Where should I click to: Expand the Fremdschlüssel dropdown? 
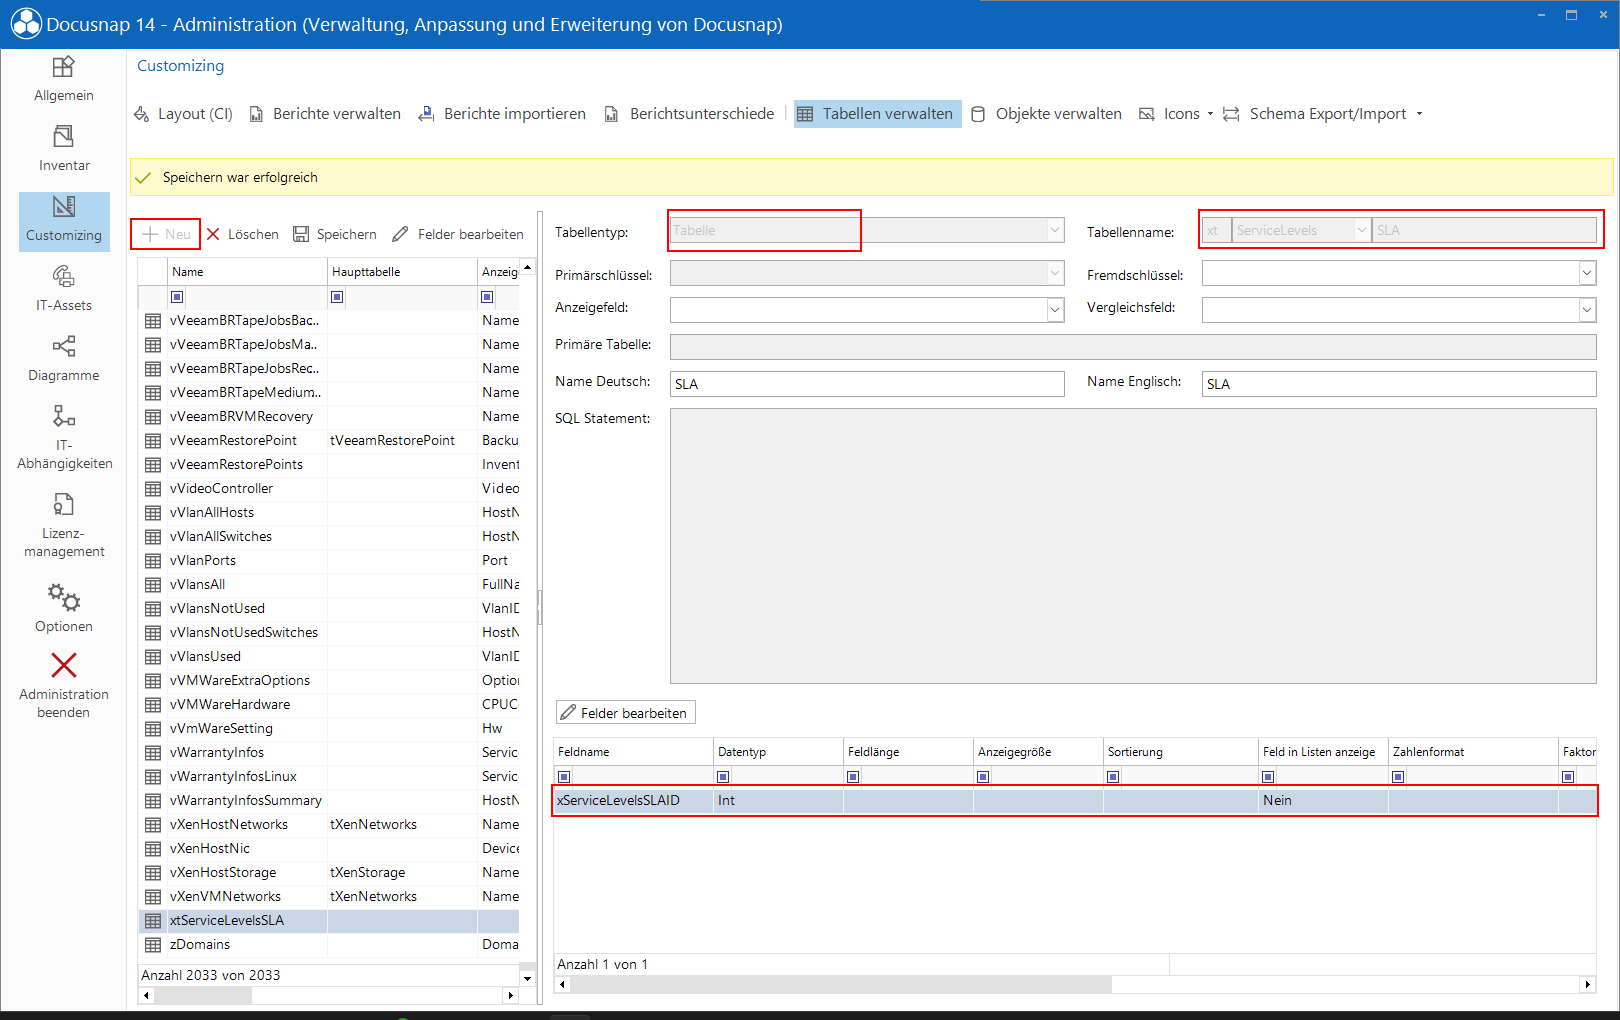point(1587,273)
